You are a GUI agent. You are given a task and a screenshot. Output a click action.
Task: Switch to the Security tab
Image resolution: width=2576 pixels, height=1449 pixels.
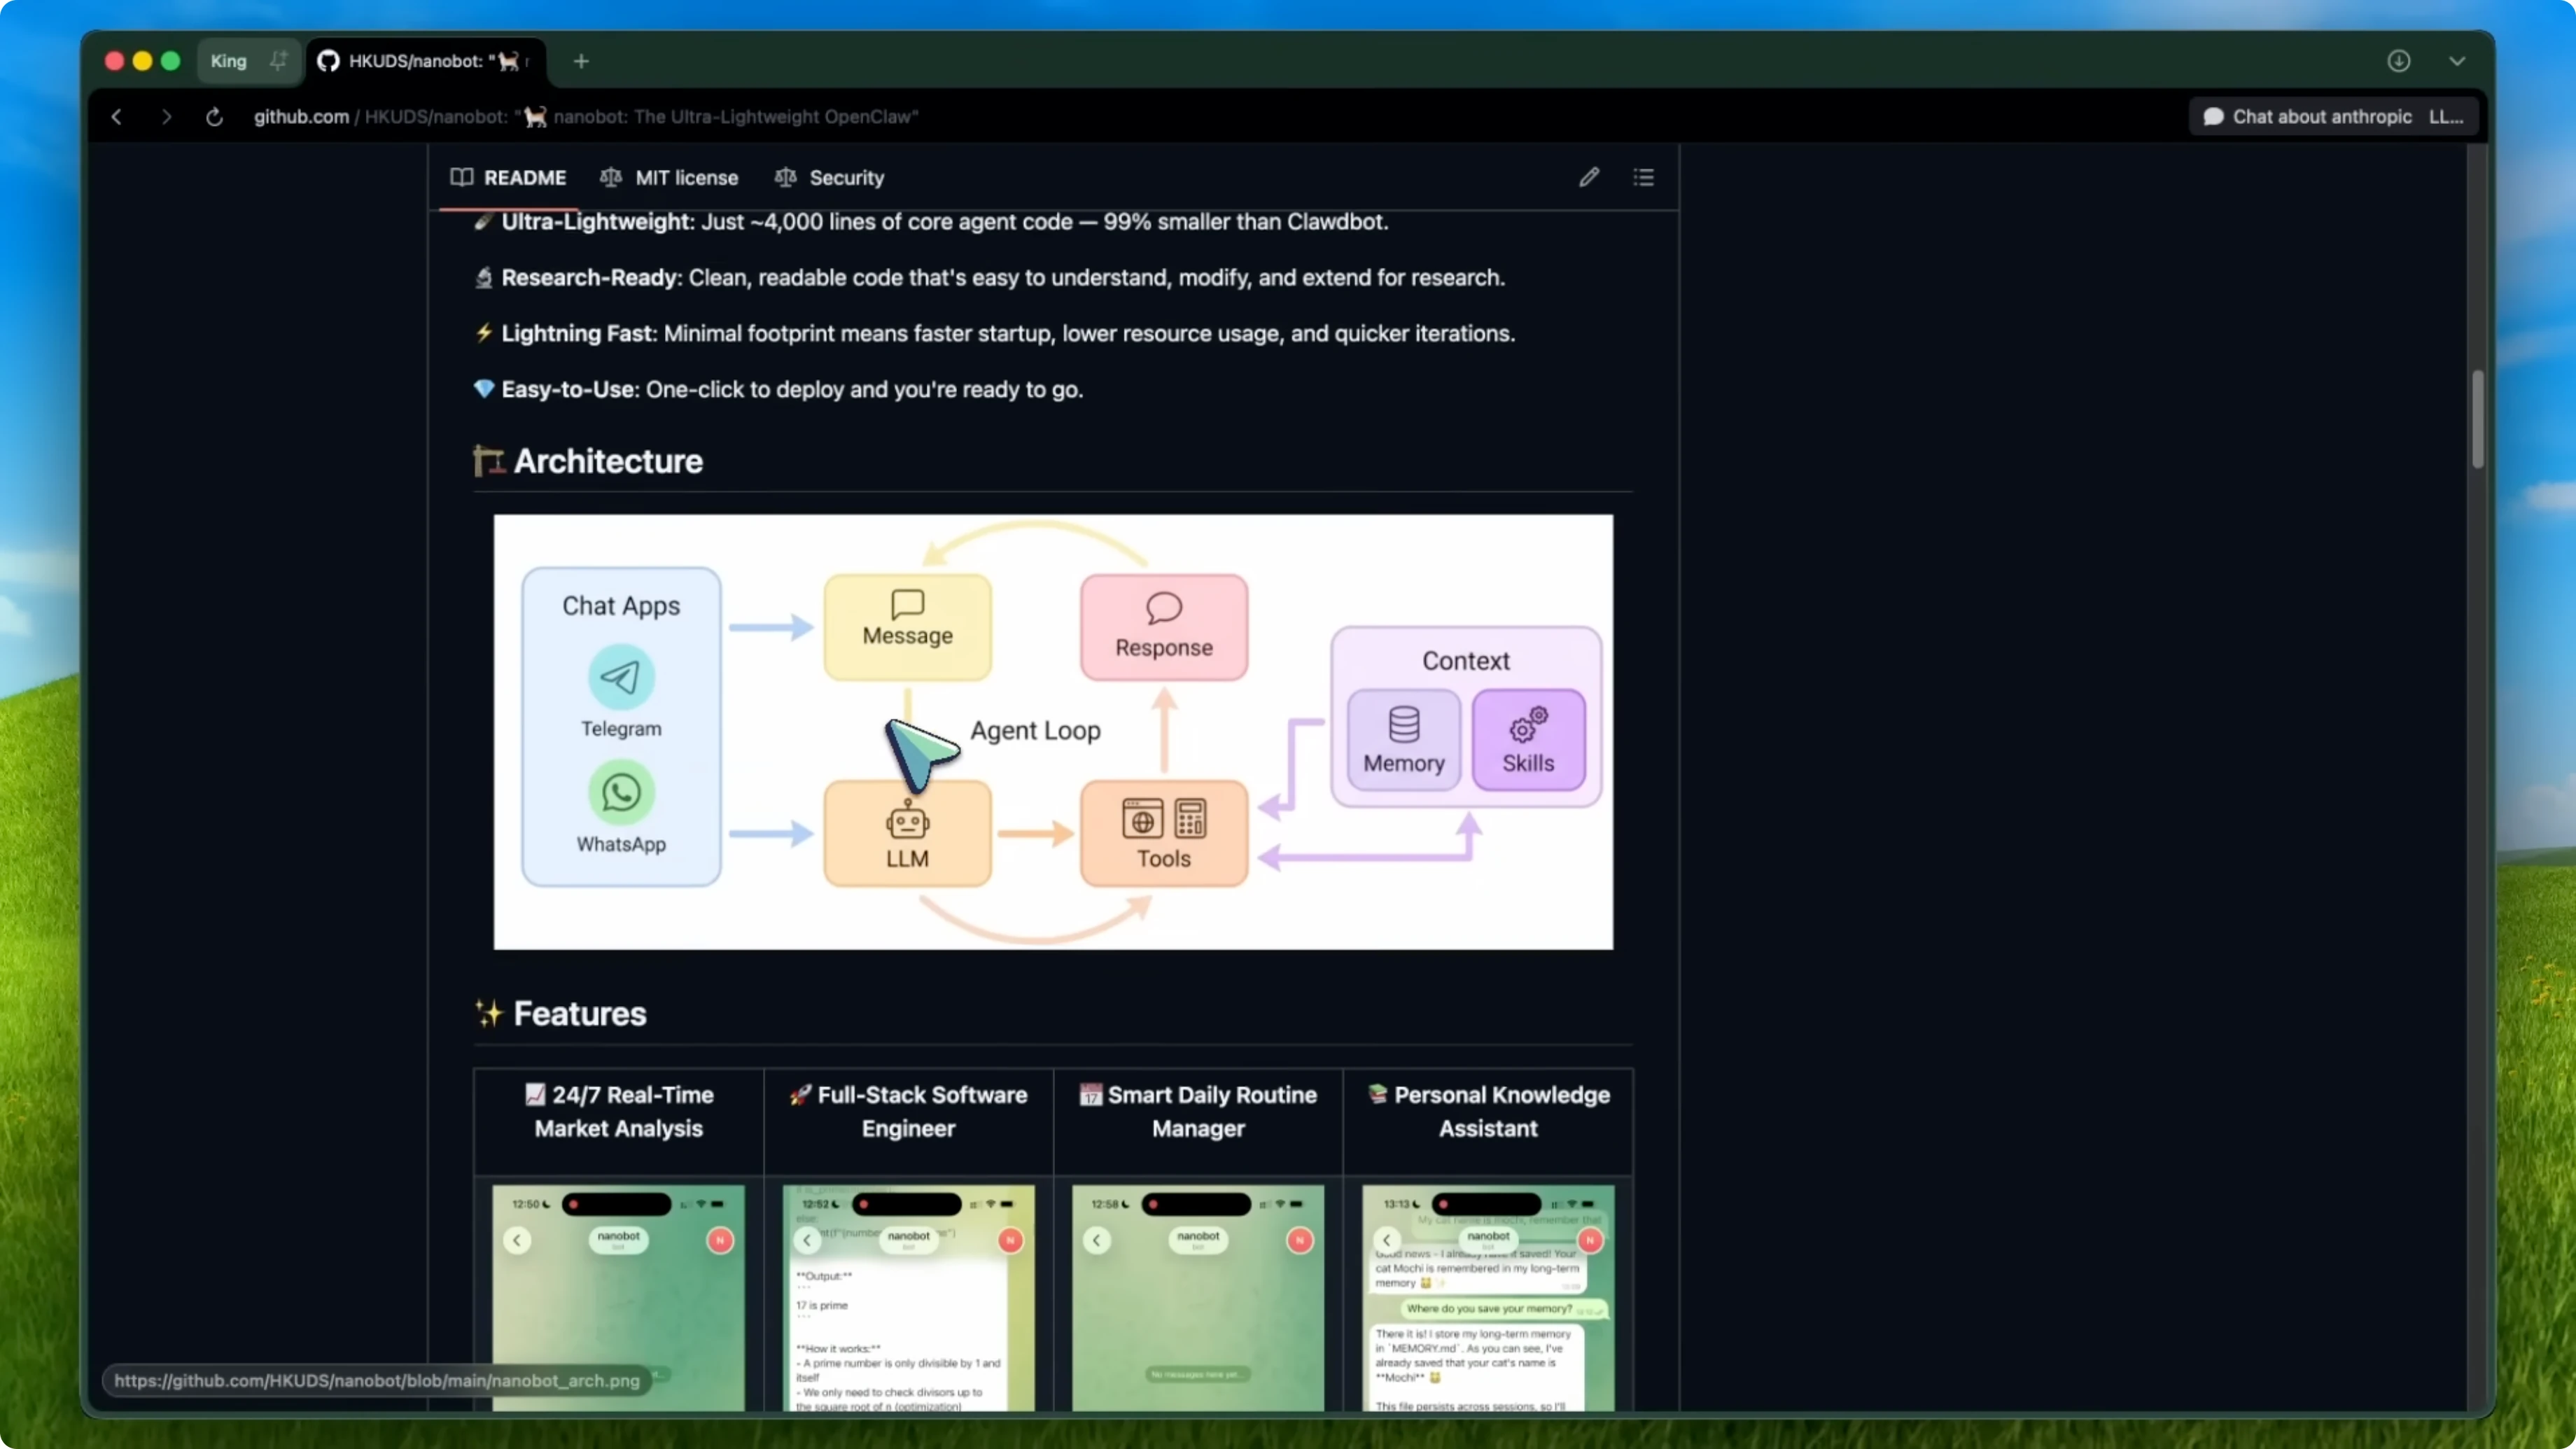(x=845, y=177)
